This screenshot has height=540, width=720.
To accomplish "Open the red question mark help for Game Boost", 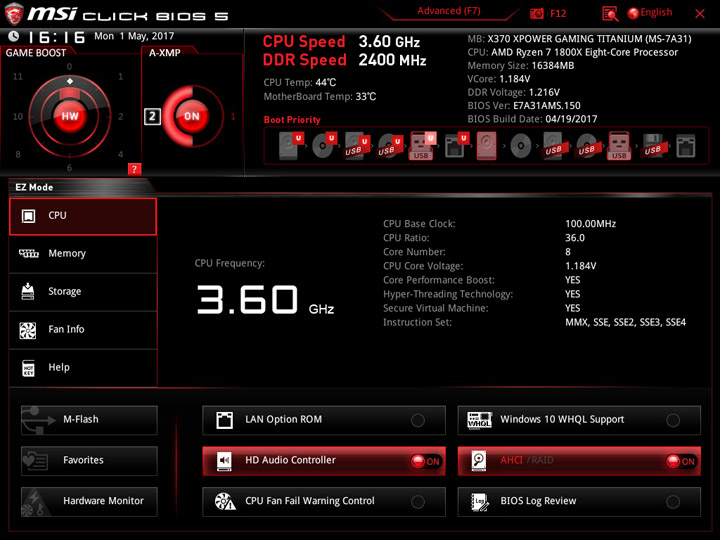I will pos(134,169).
